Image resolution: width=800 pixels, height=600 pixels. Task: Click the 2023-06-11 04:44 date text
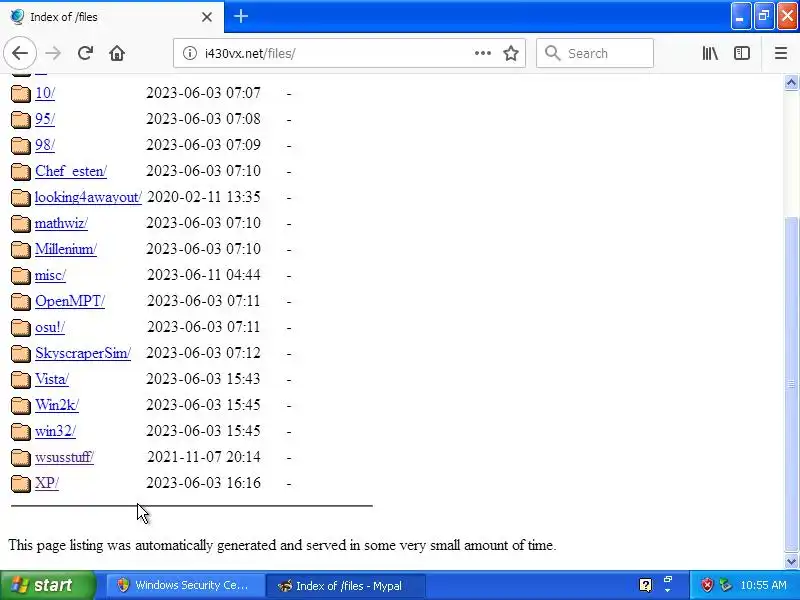(204, 275)
